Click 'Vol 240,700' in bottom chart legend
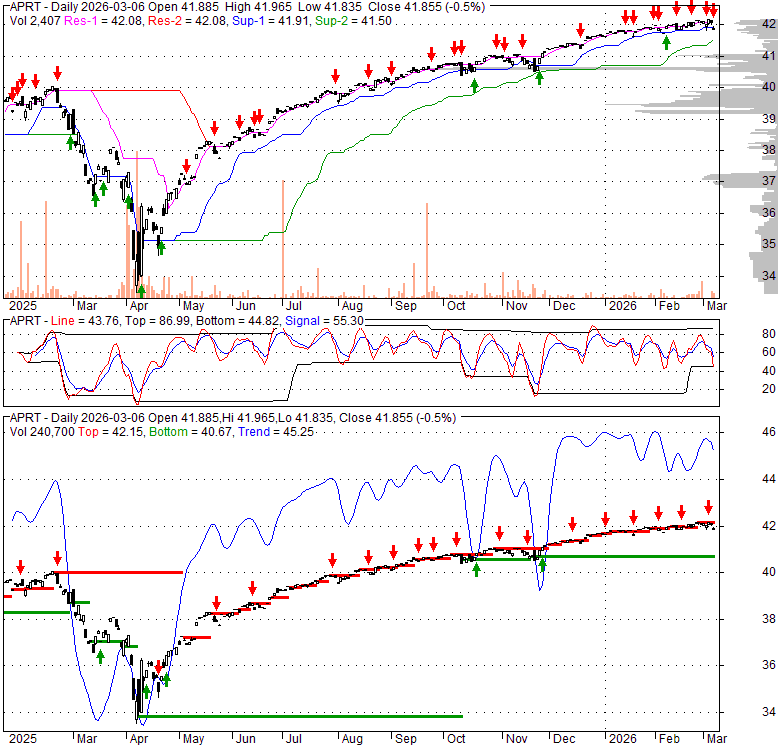 point(42,432)
